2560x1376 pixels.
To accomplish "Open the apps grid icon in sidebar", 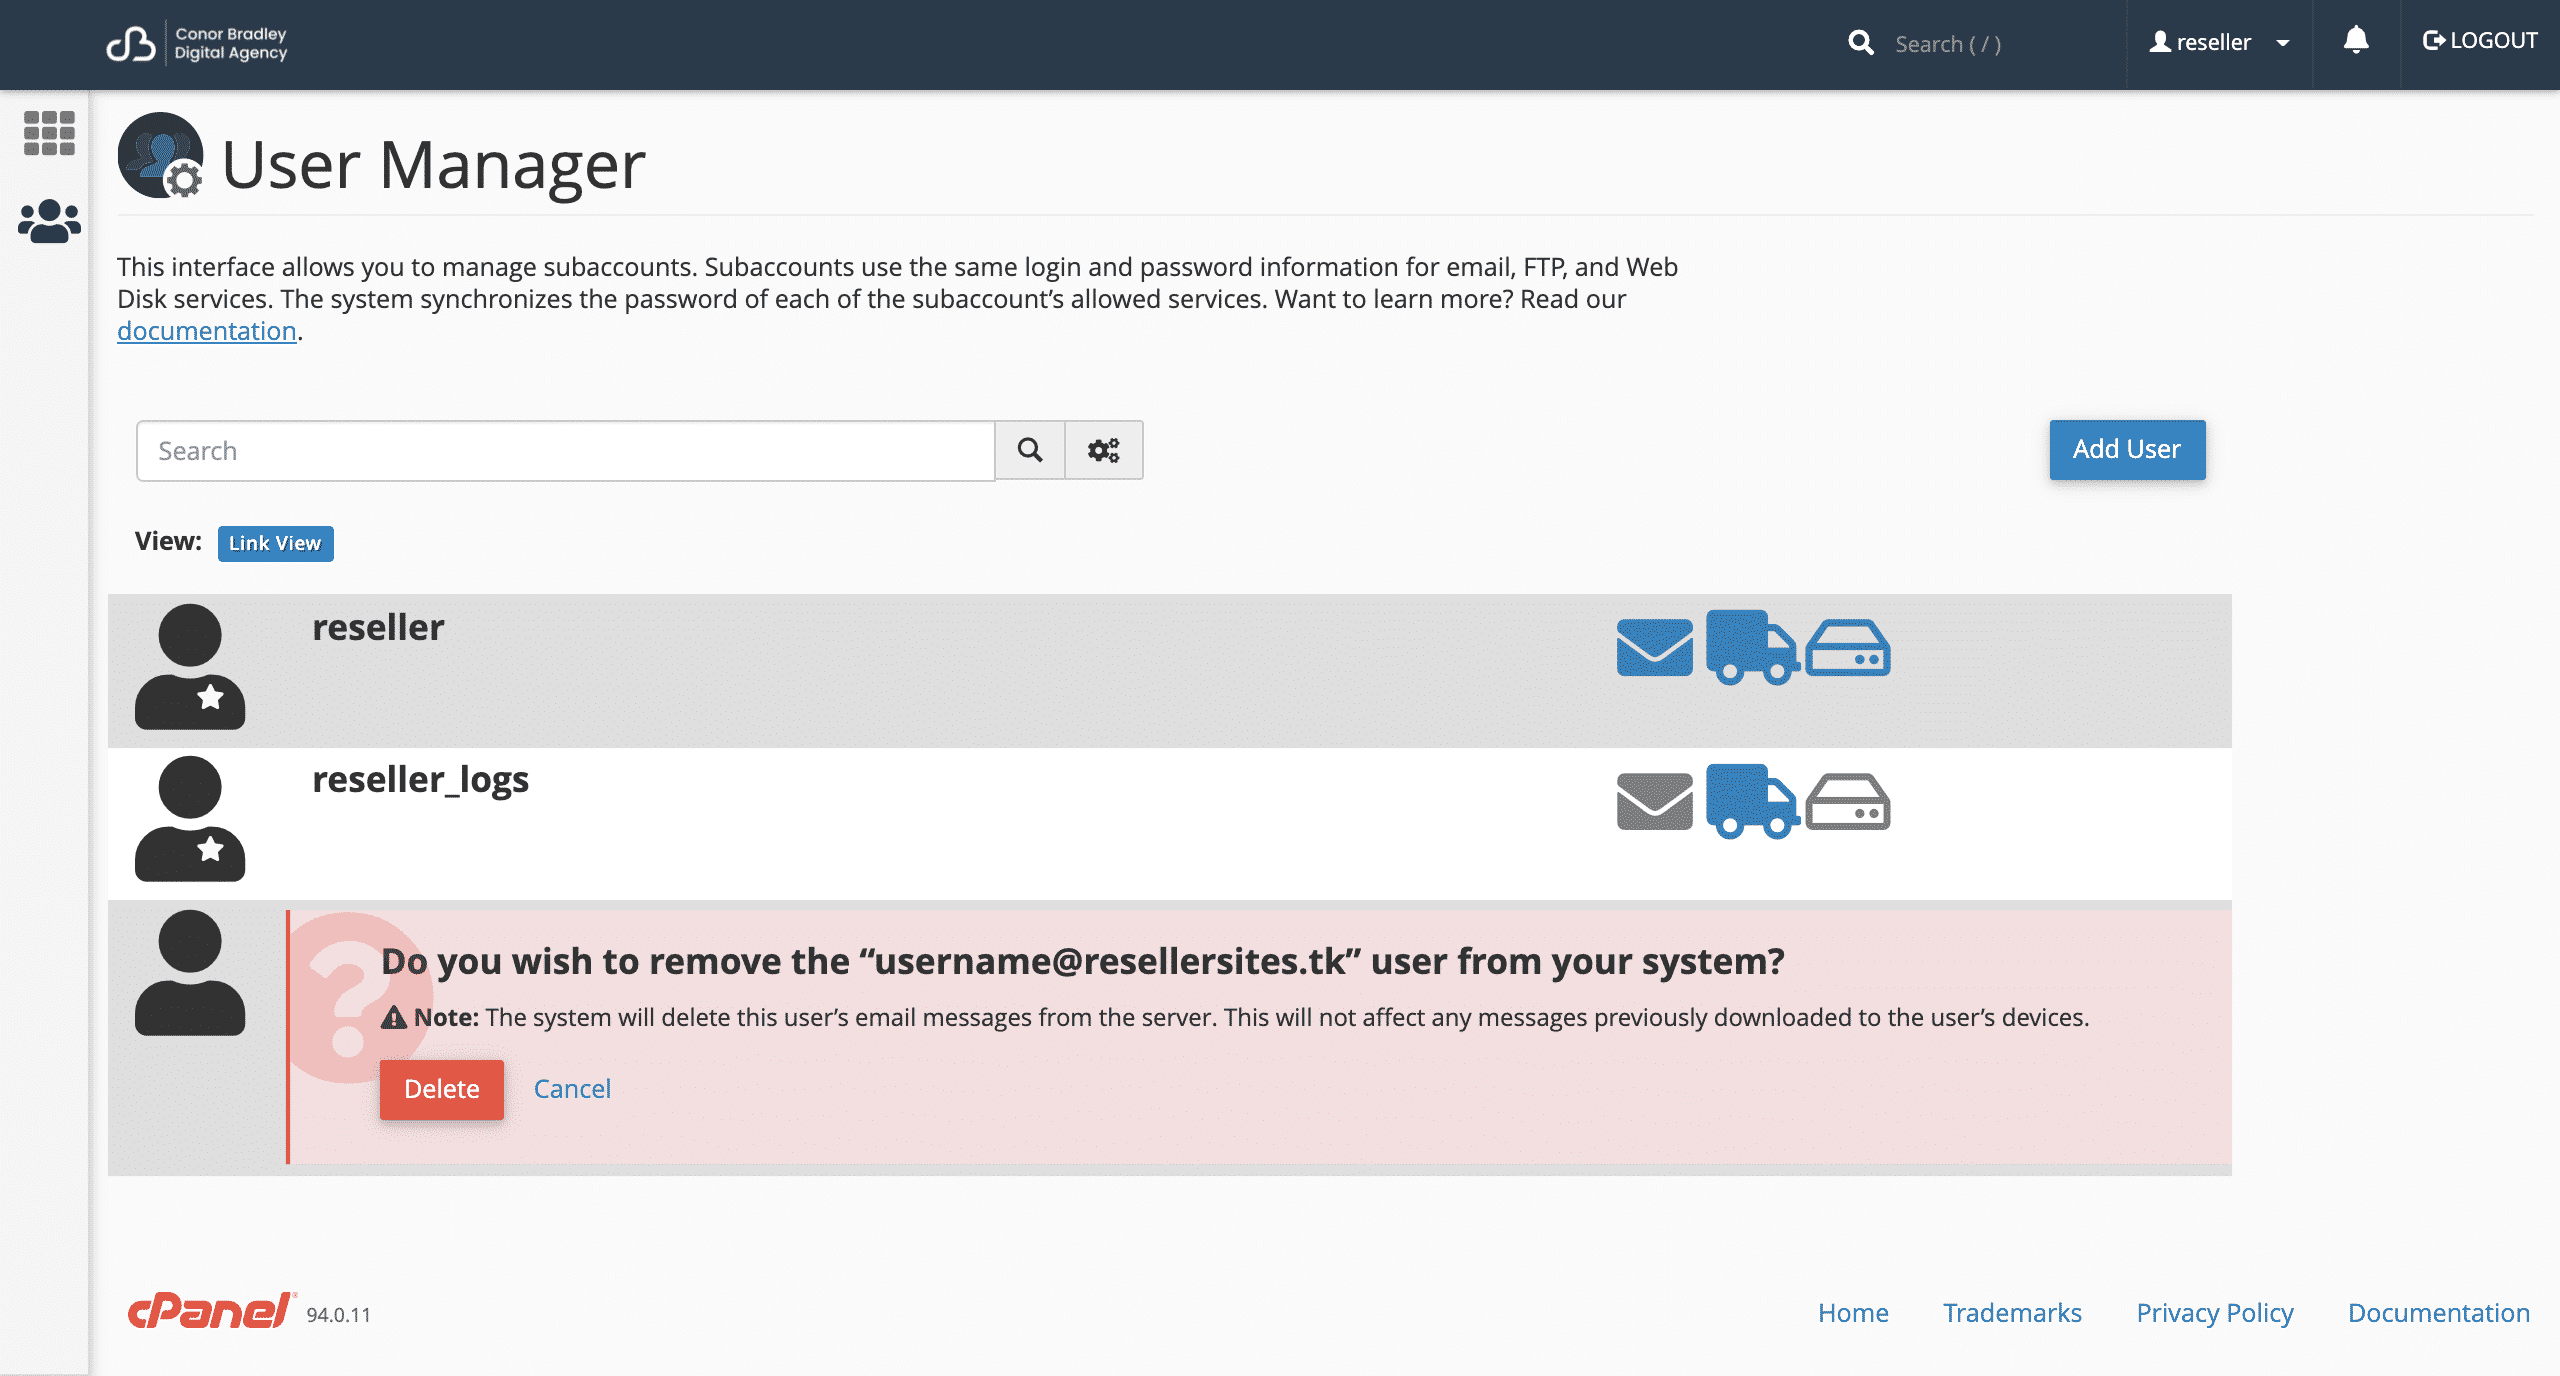I will [x=49, y=133].
